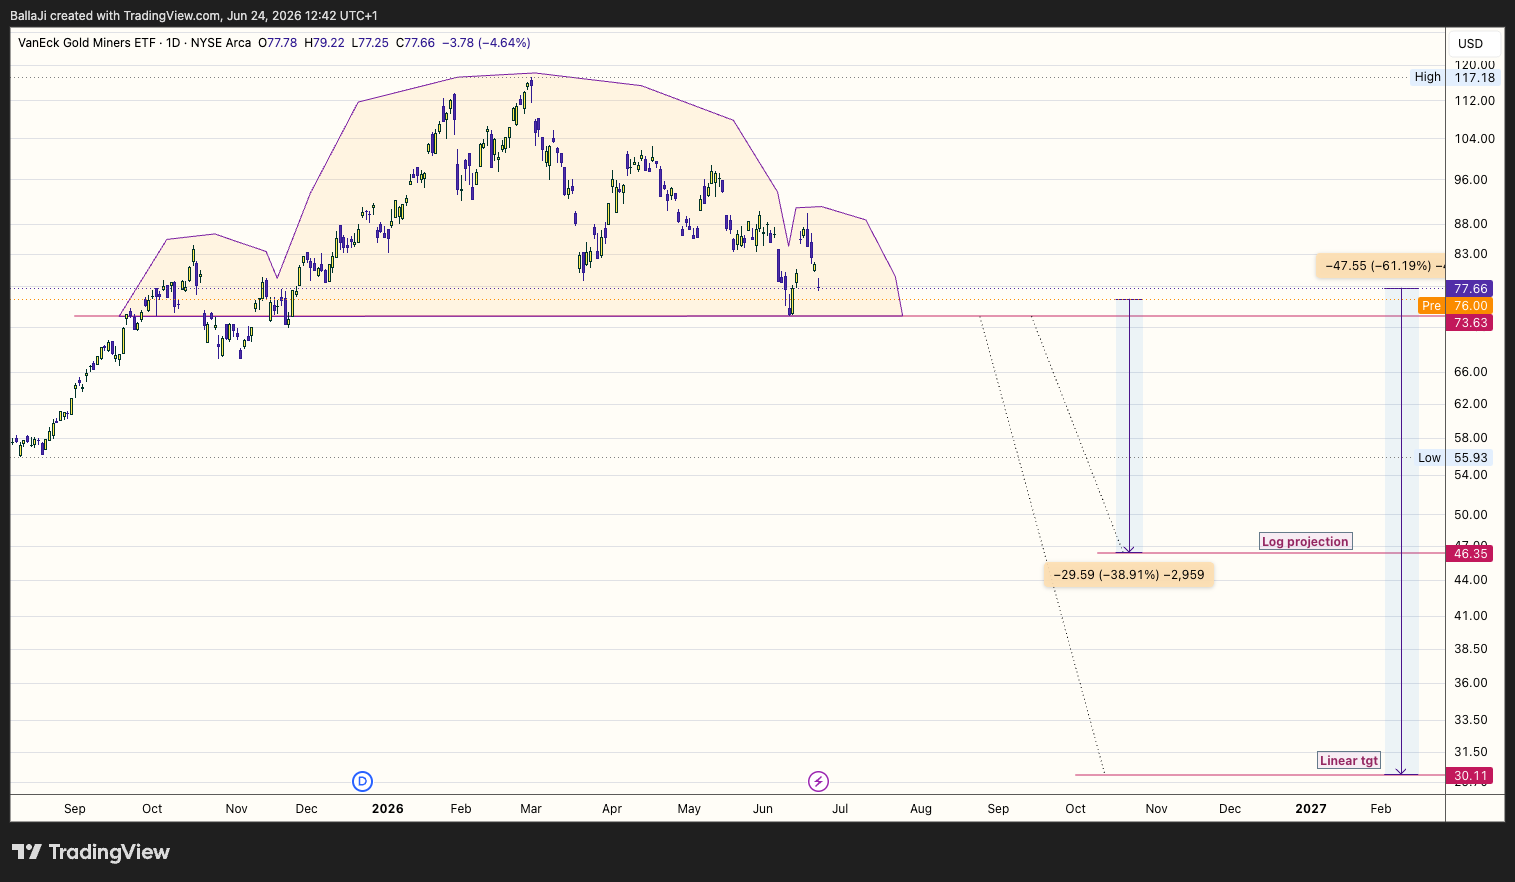The height and width of the screenshot is (882, 1515).
Task: Click the 1D interval in legend
Action: tap(173, 43)
